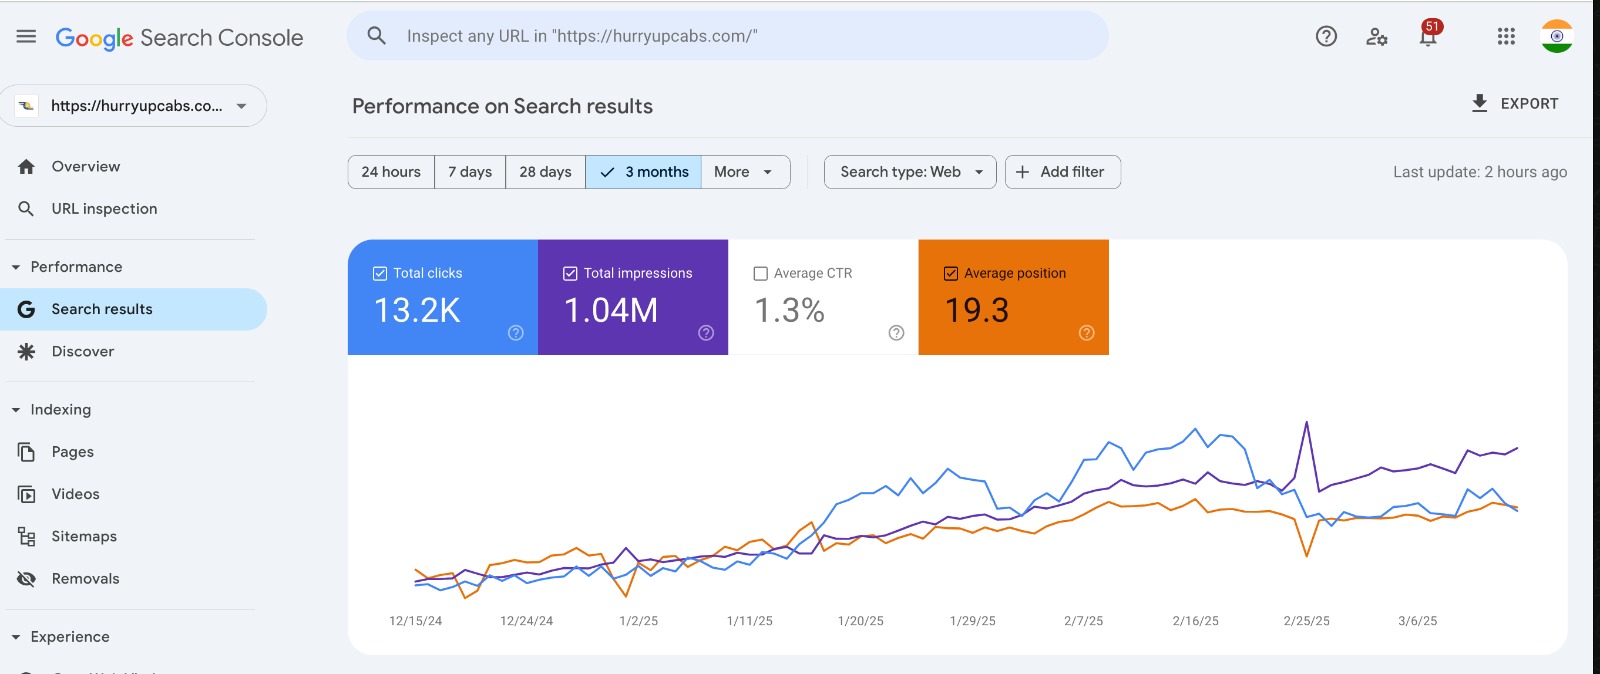Open the Help question mark icon
The width and height of the screenshot is (1600, 674).
[1326, 37]
